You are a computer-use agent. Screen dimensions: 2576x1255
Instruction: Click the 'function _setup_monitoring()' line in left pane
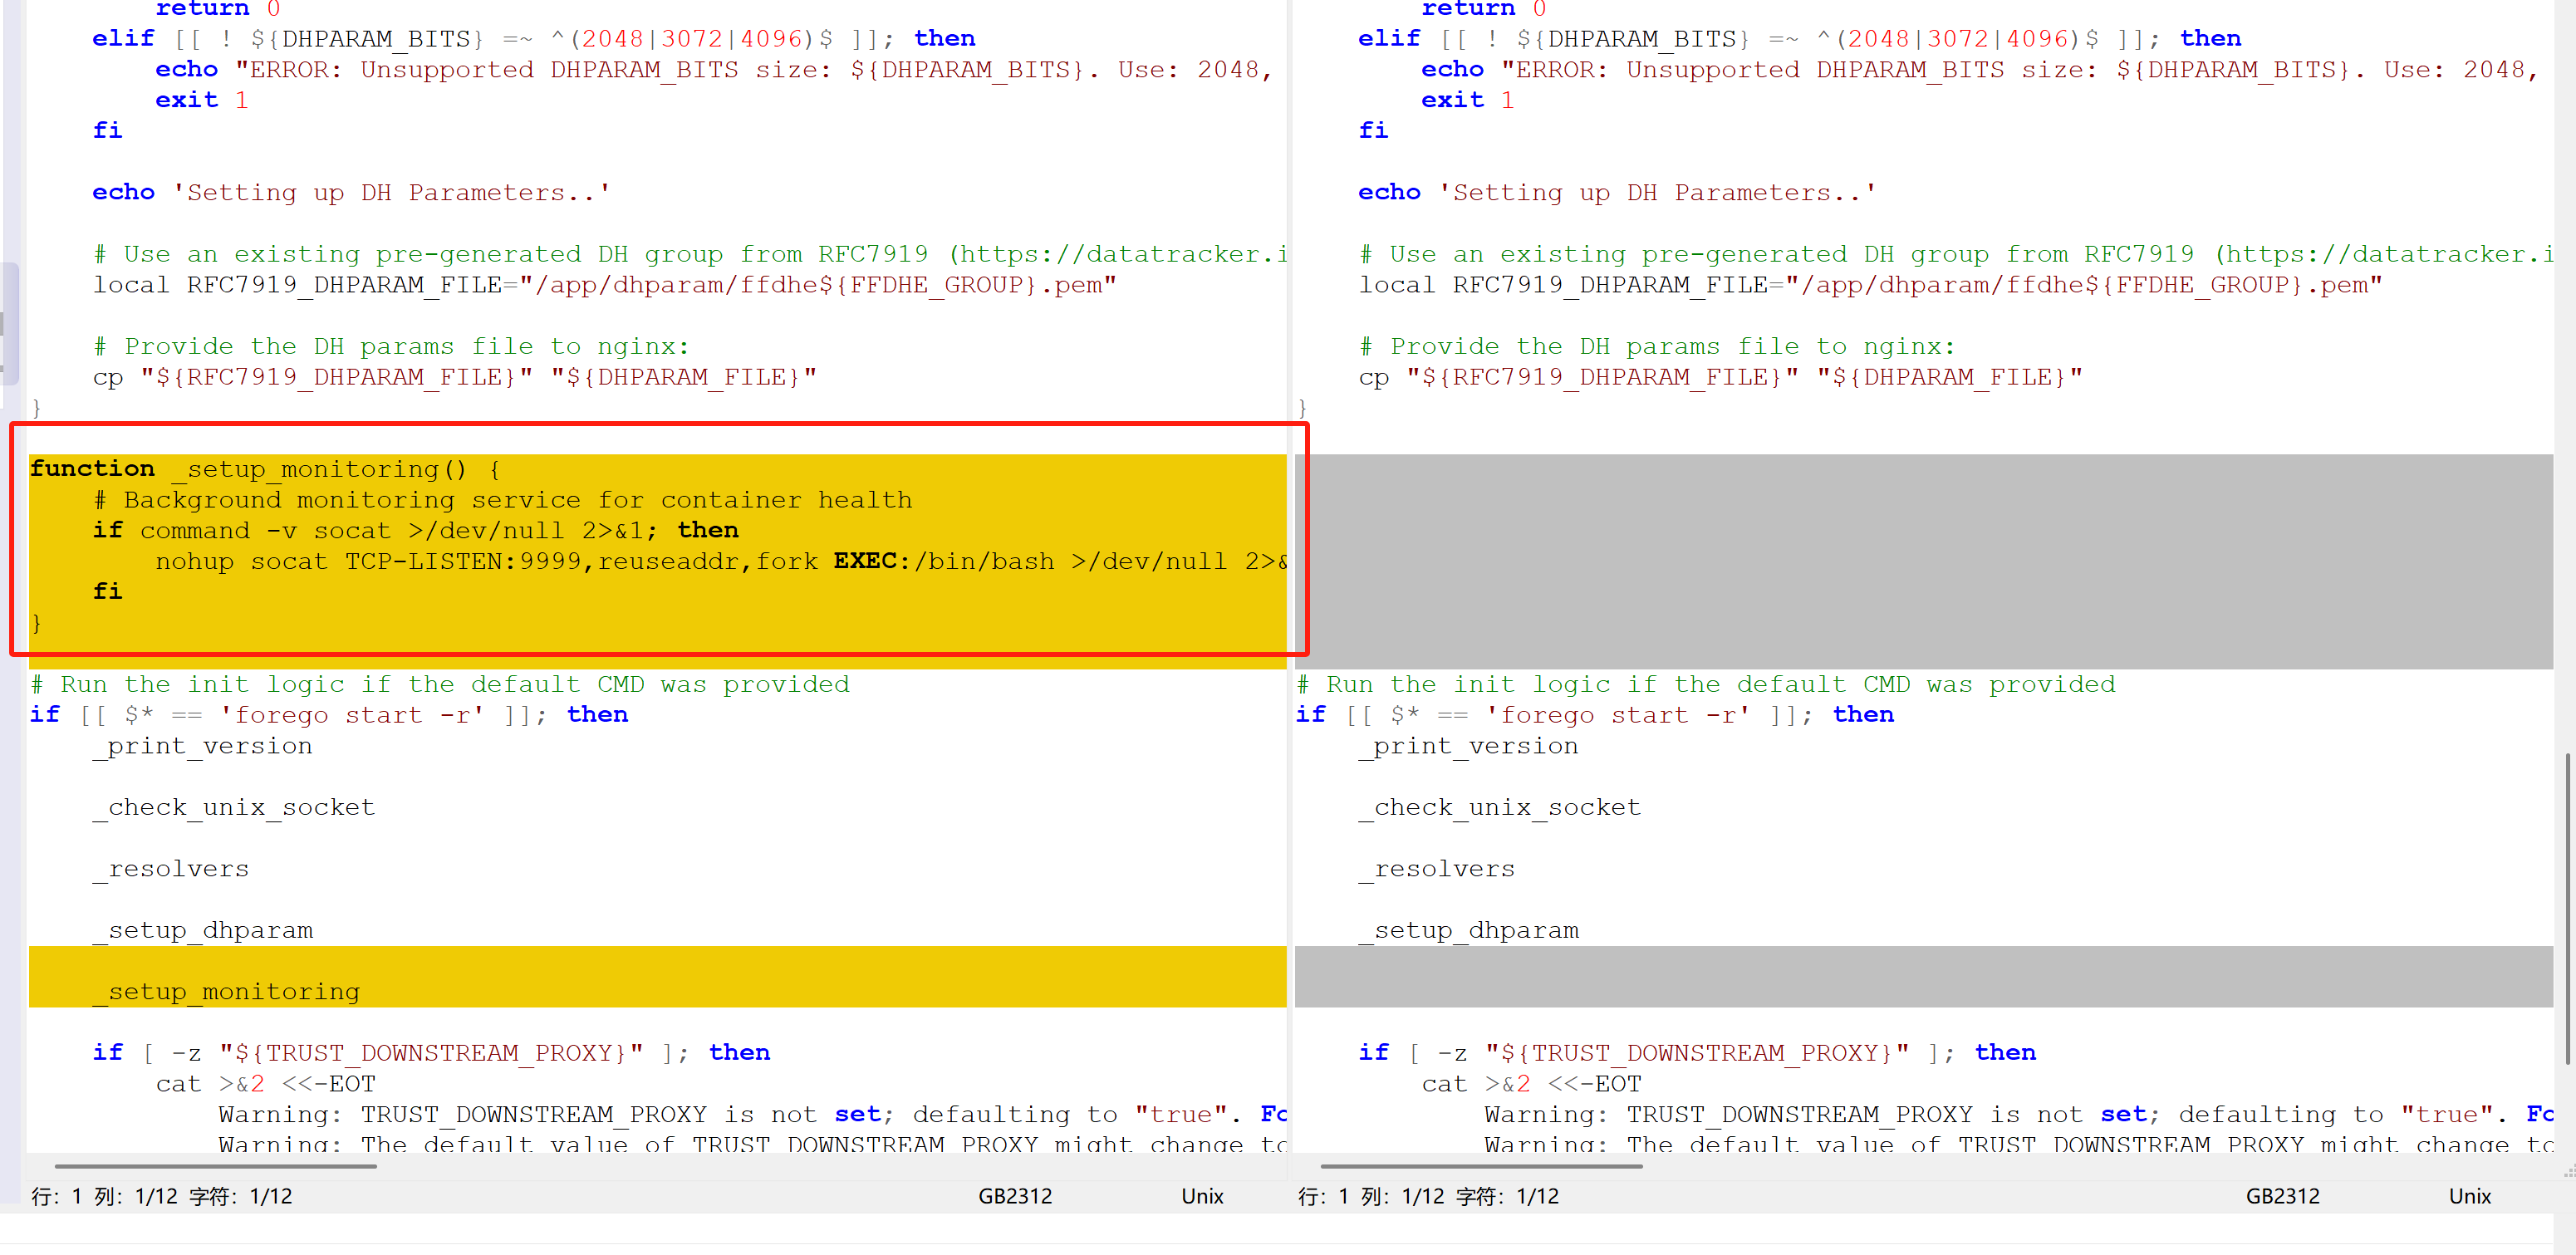click(264, 469)
